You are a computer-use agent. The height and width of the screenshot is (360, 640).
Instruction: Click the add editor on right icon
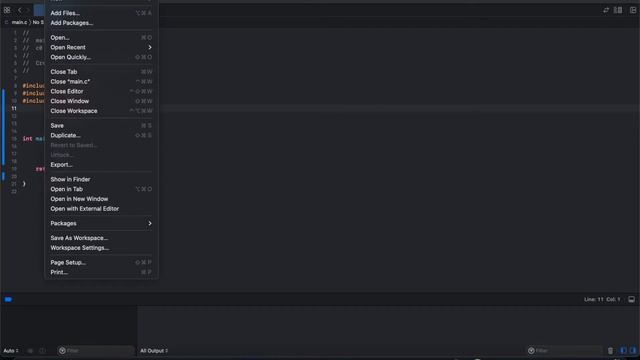(x=633, y=10)
